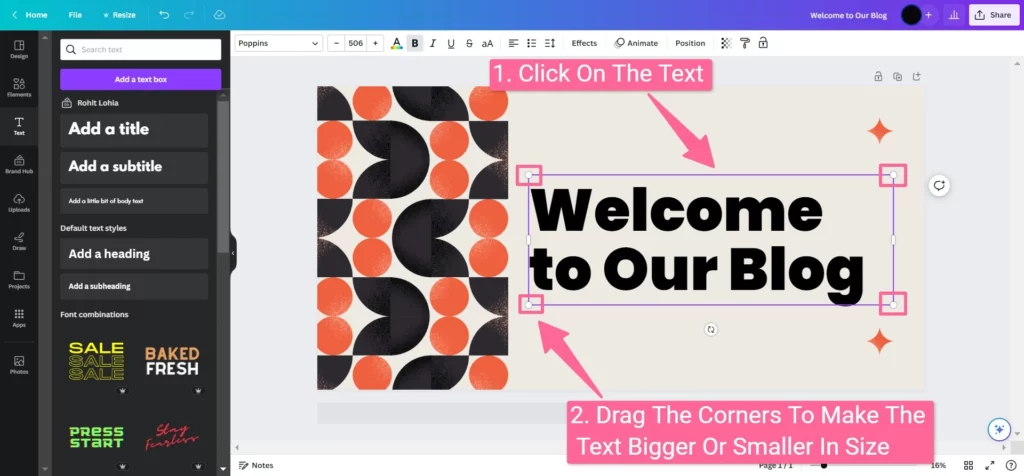1024x476 pixels.
Task: Open Effects panel
Action: pyautogui.click(x=584, y=43)
